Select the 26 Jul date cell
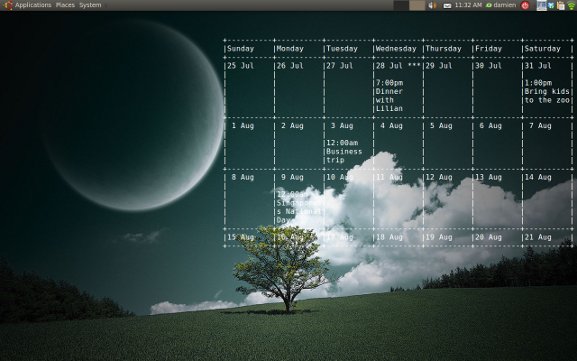The height and width of the screenshot is (361, 577). (290, 66)
